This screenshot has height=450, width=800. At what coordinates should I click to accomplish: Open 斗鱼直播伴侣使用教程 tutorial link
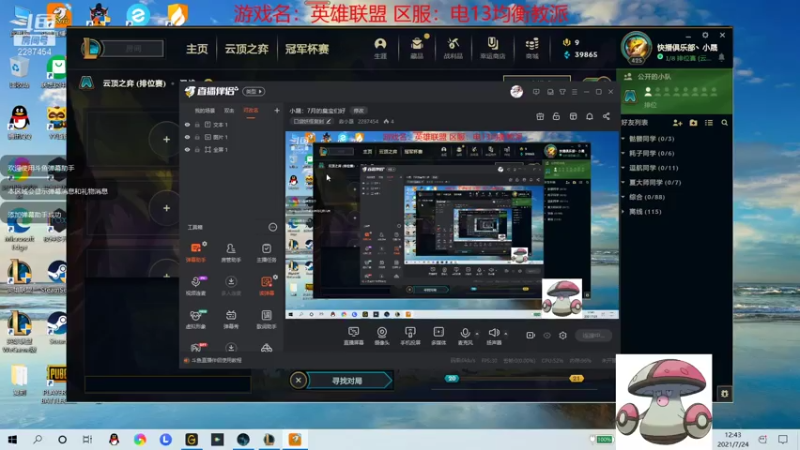coord(216,360)
